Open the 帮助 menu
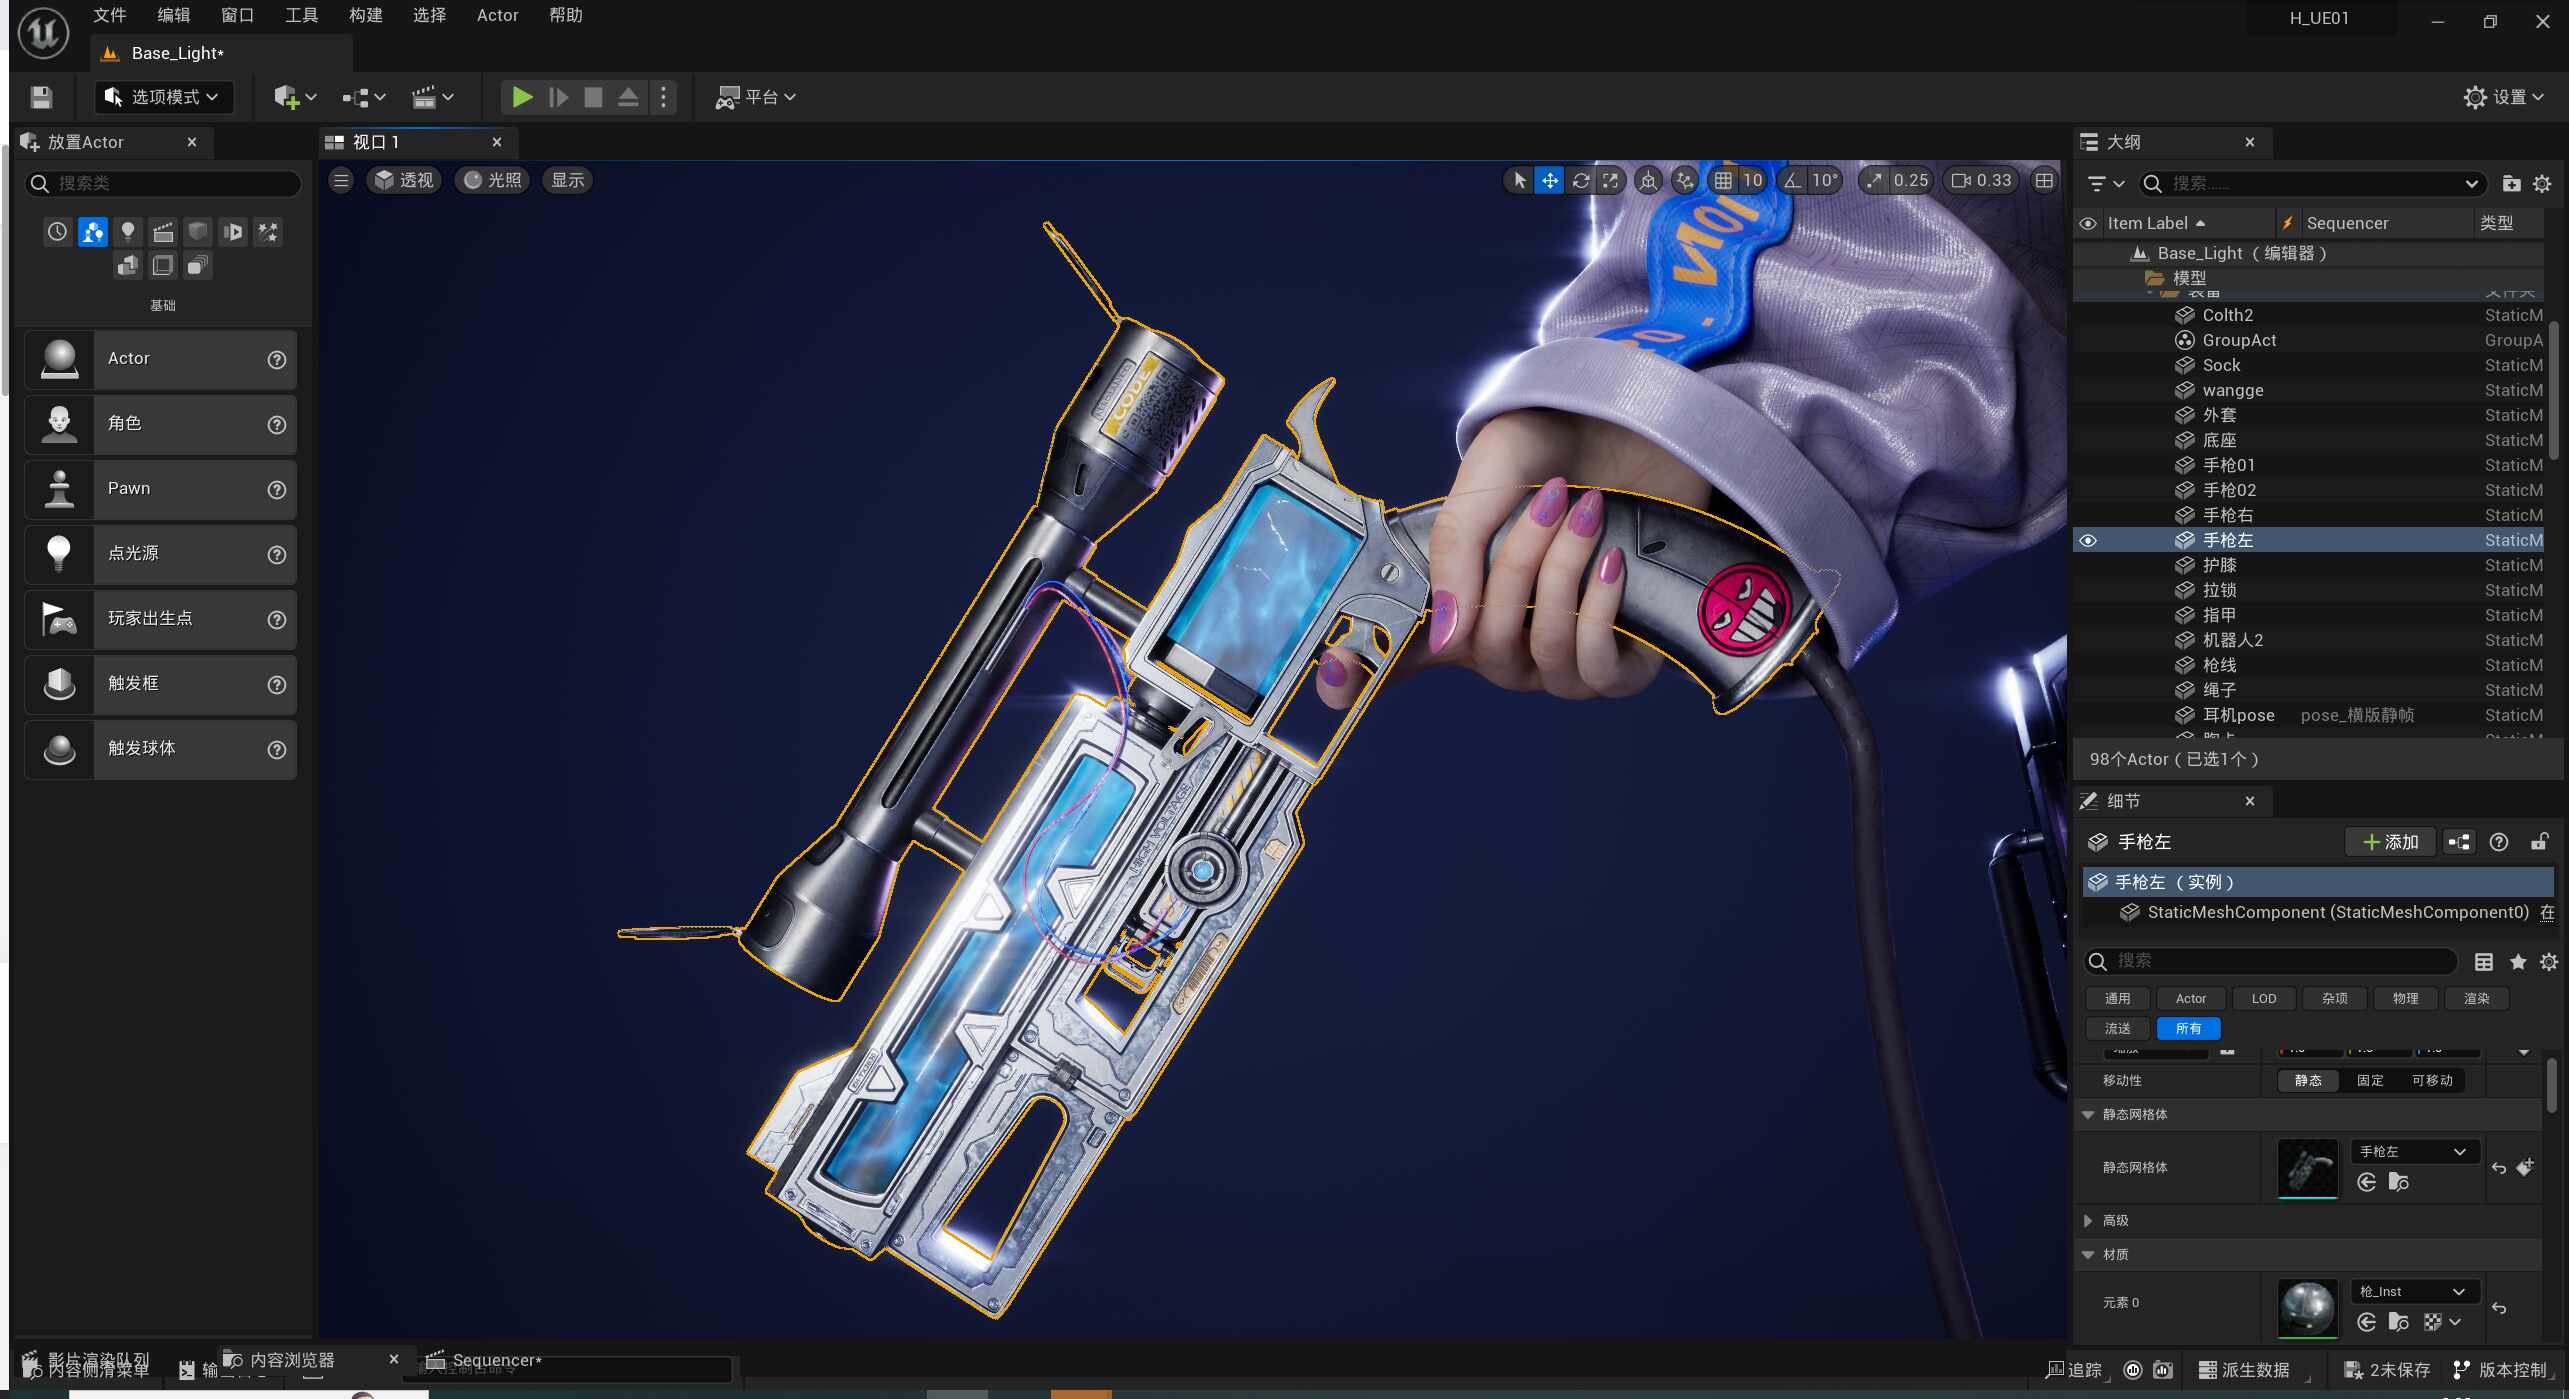The image size is (2569, 1399). 566,15
